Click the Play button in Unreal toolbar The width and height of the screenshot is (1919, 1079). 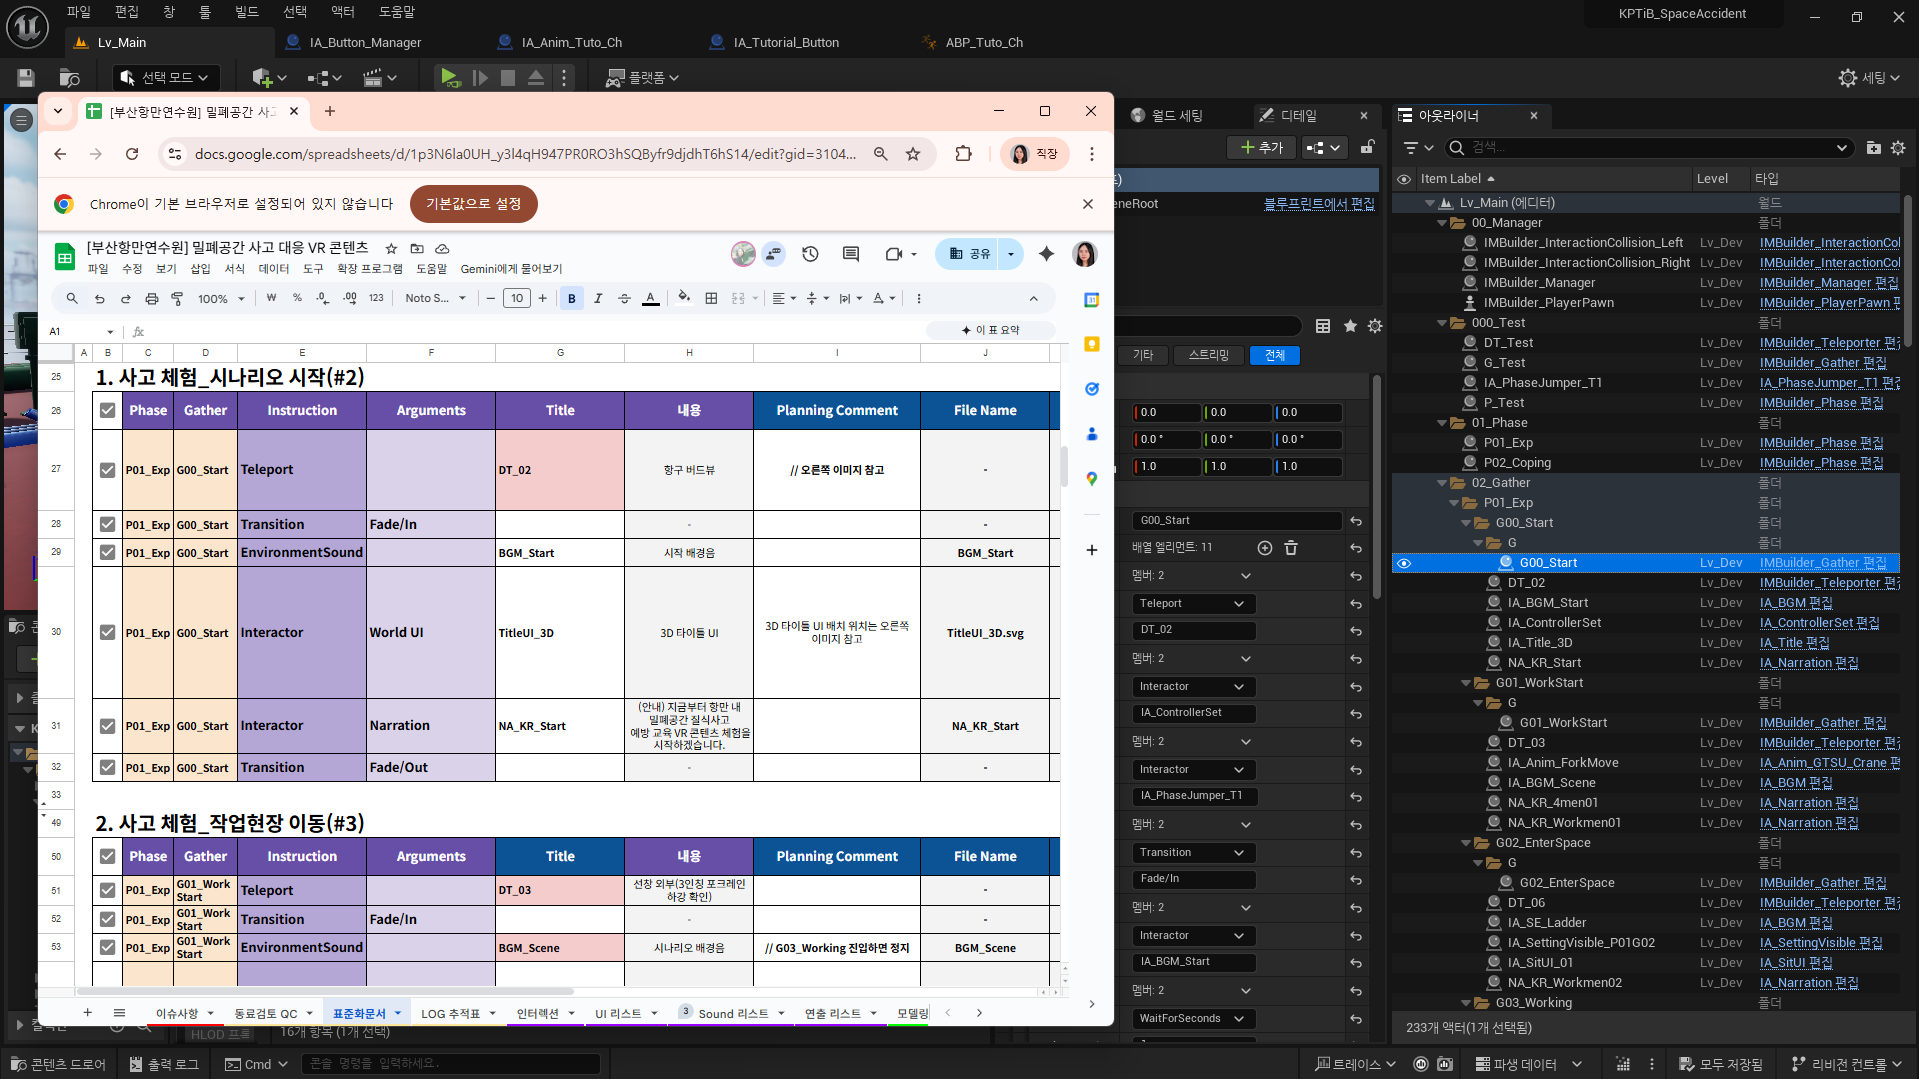coord(449,77)
